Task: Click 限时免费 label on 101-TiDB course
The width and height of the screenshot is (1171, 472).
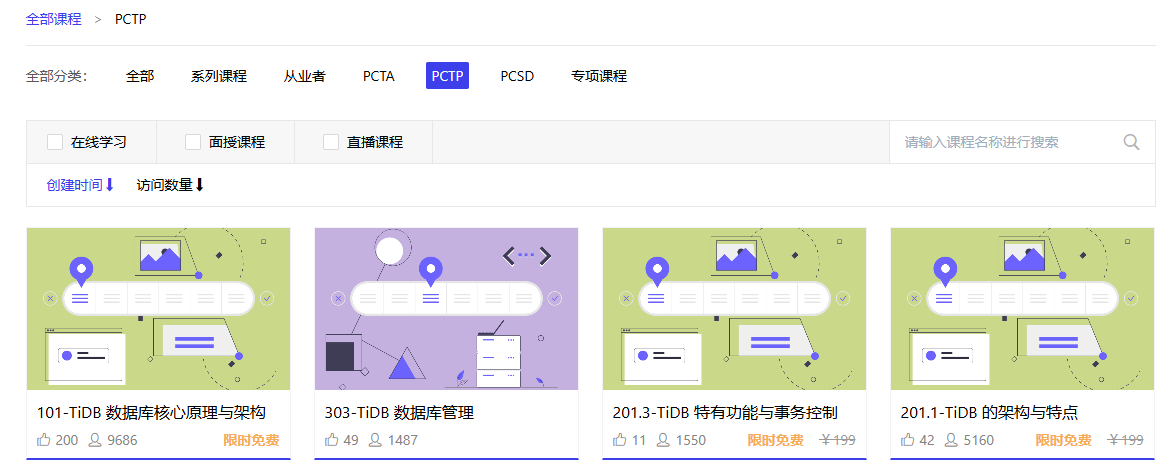Action: pos(252,441)
